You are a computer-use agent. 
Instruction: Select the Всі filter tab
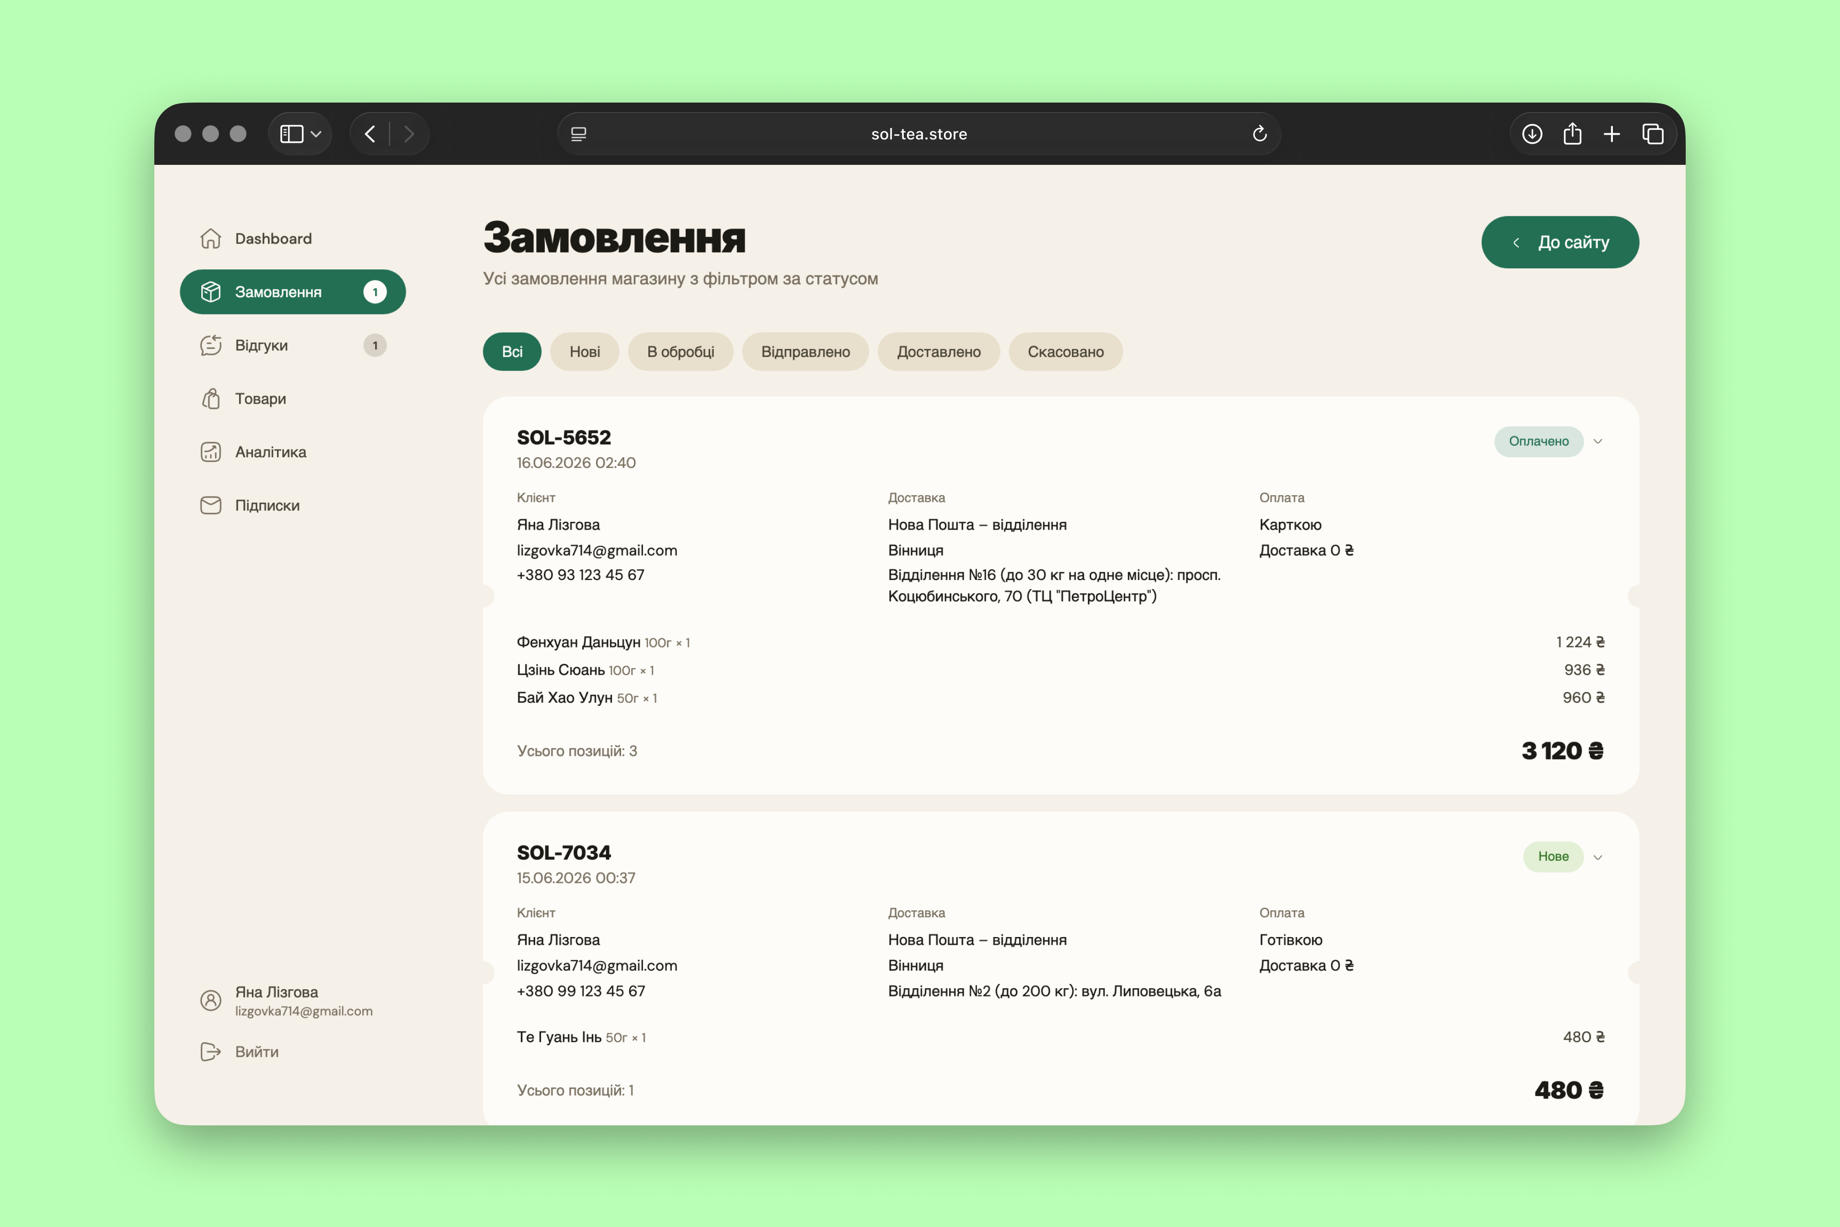tap(512, 352)
